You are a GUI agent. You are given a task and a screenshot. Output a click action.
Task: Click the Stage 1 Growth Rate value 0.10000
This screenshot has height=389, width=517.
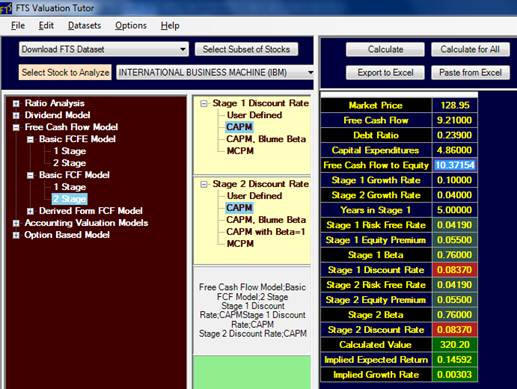coord(455,180)
